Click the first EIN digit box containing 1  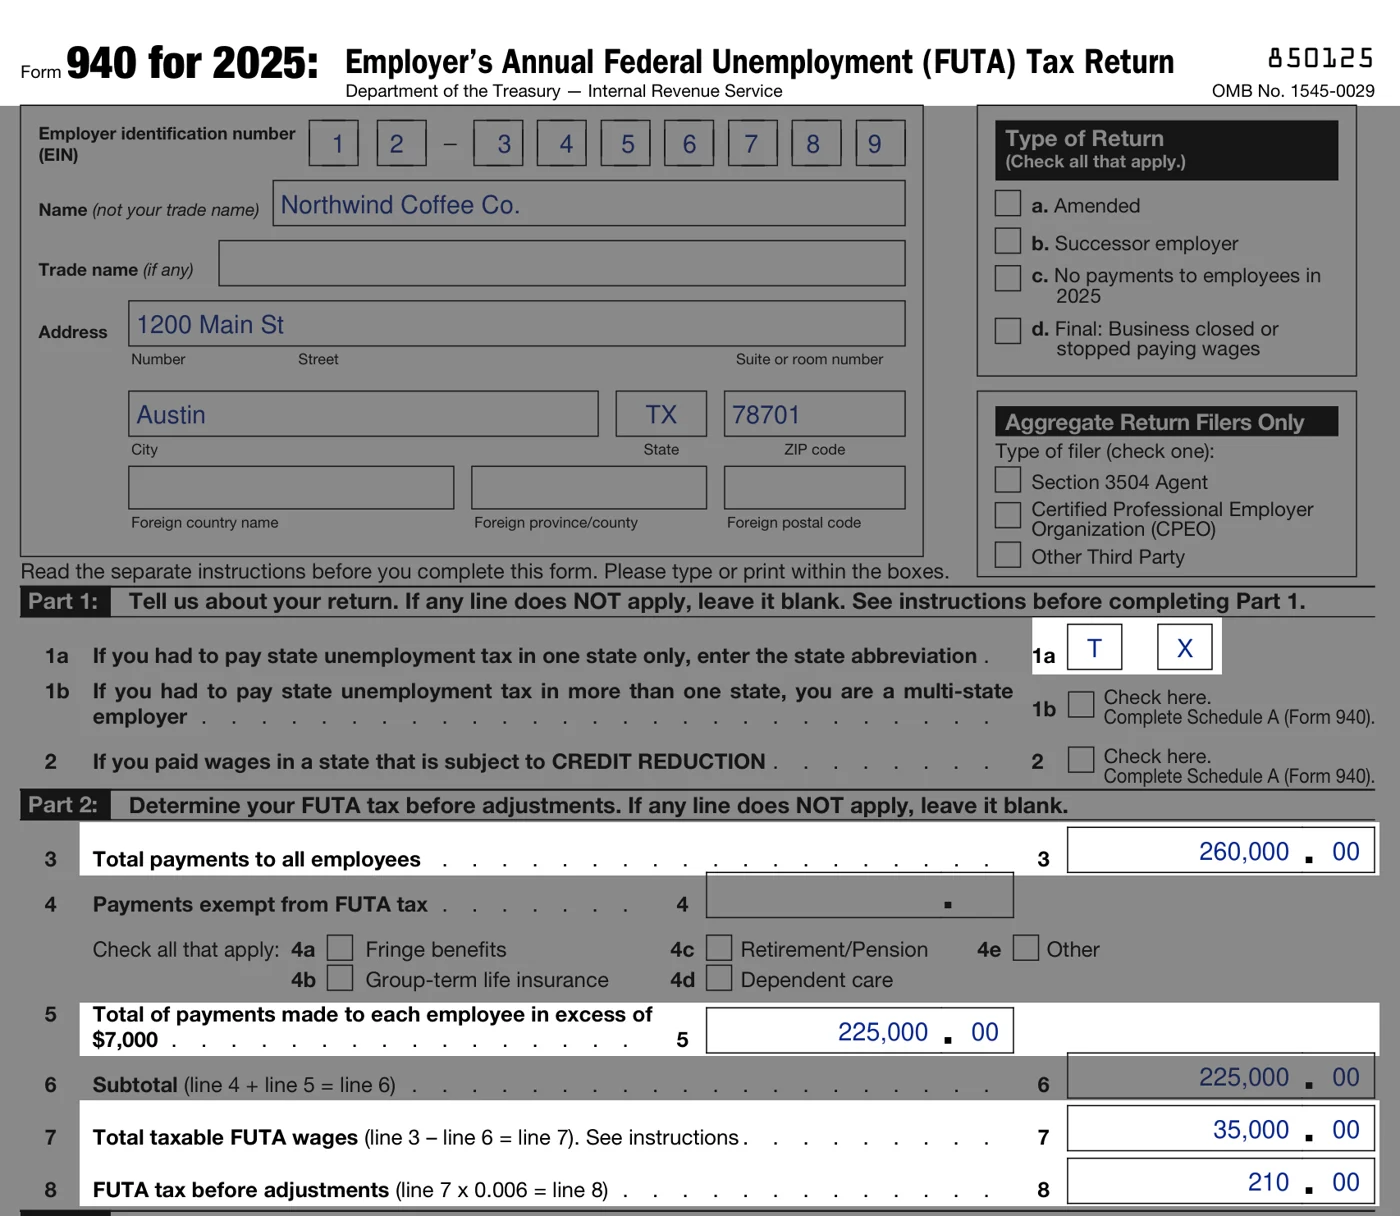334,143
